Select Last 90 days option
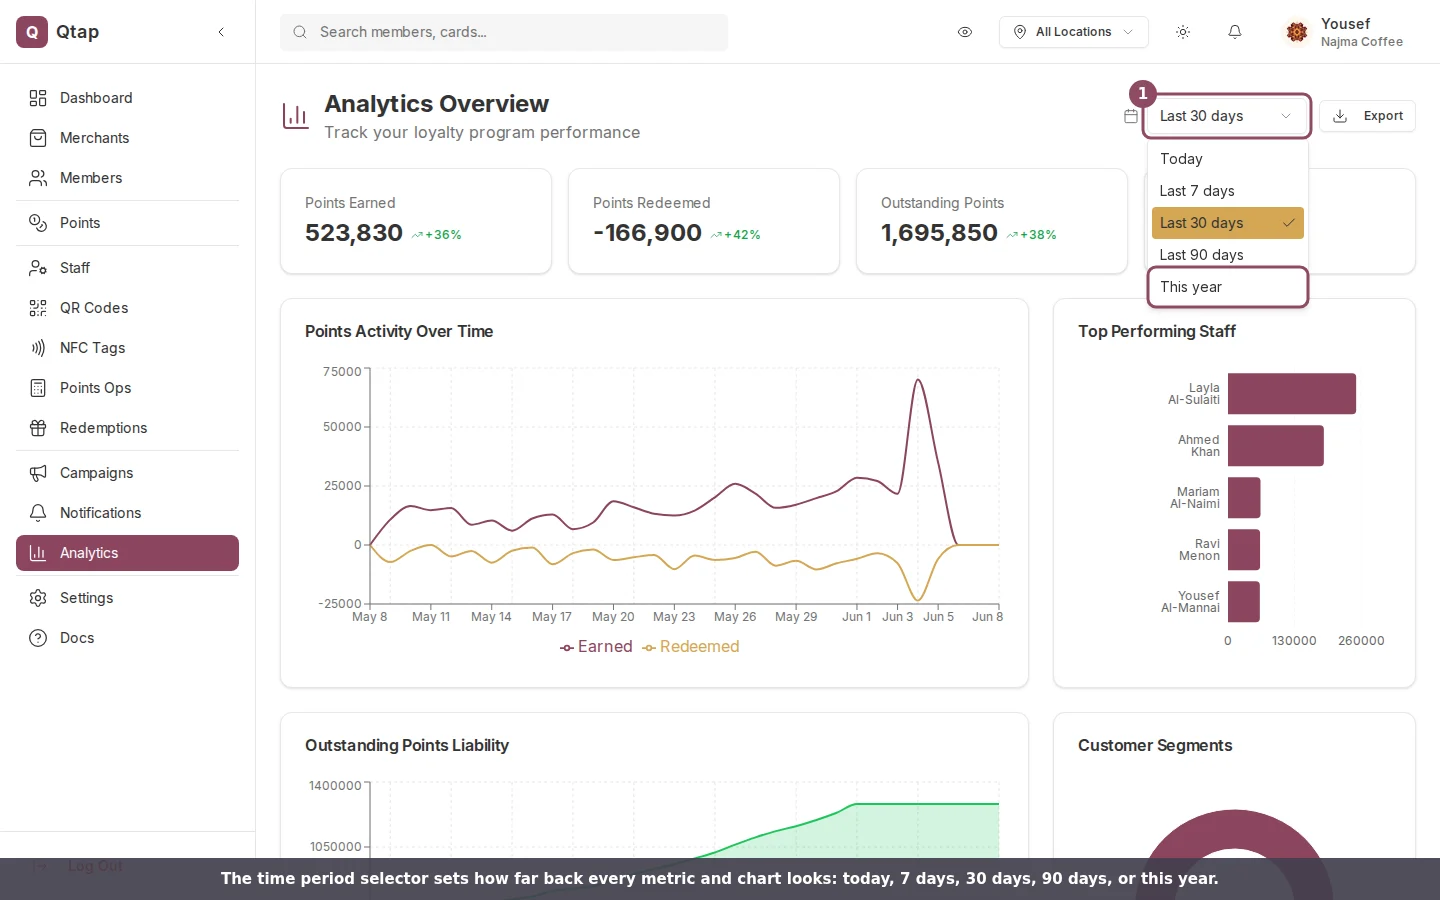This screenshot has width=1440, height=900. (1228, 255)
